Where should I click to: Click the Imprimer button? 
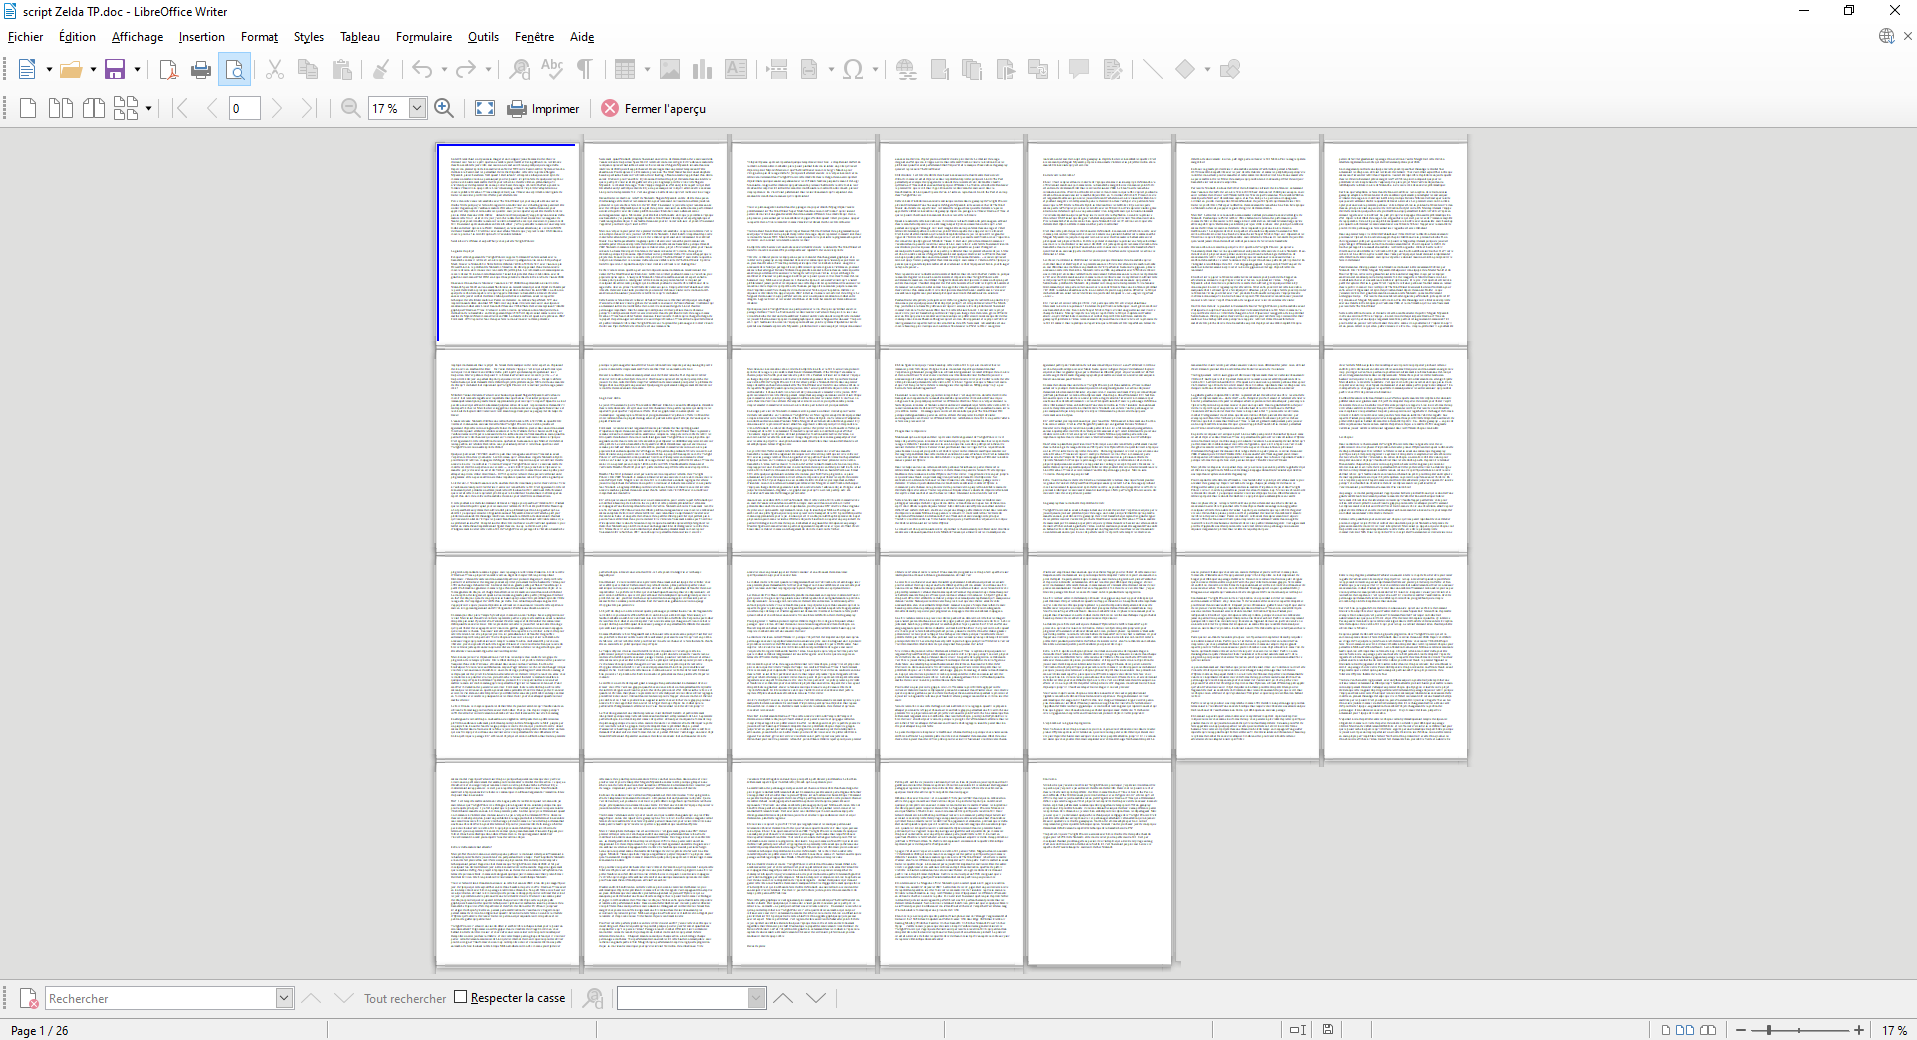pyautogui.click(x=544, y=109)
